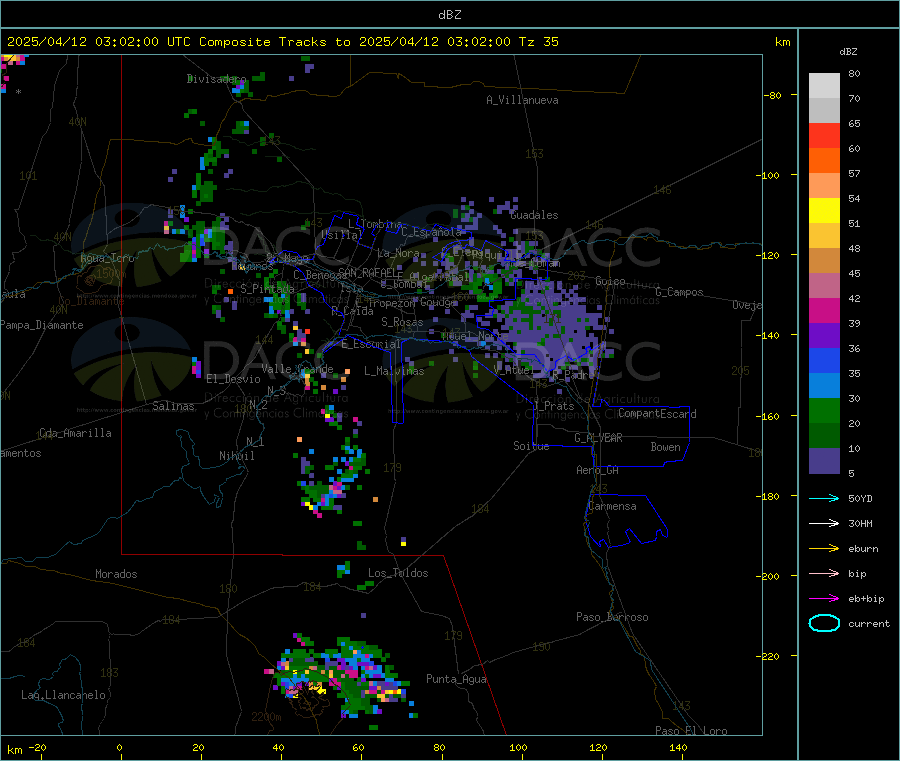Viewport: 900px width, 761px height.
Task: Click the Divisadero location label
Action: click(216, 79)
